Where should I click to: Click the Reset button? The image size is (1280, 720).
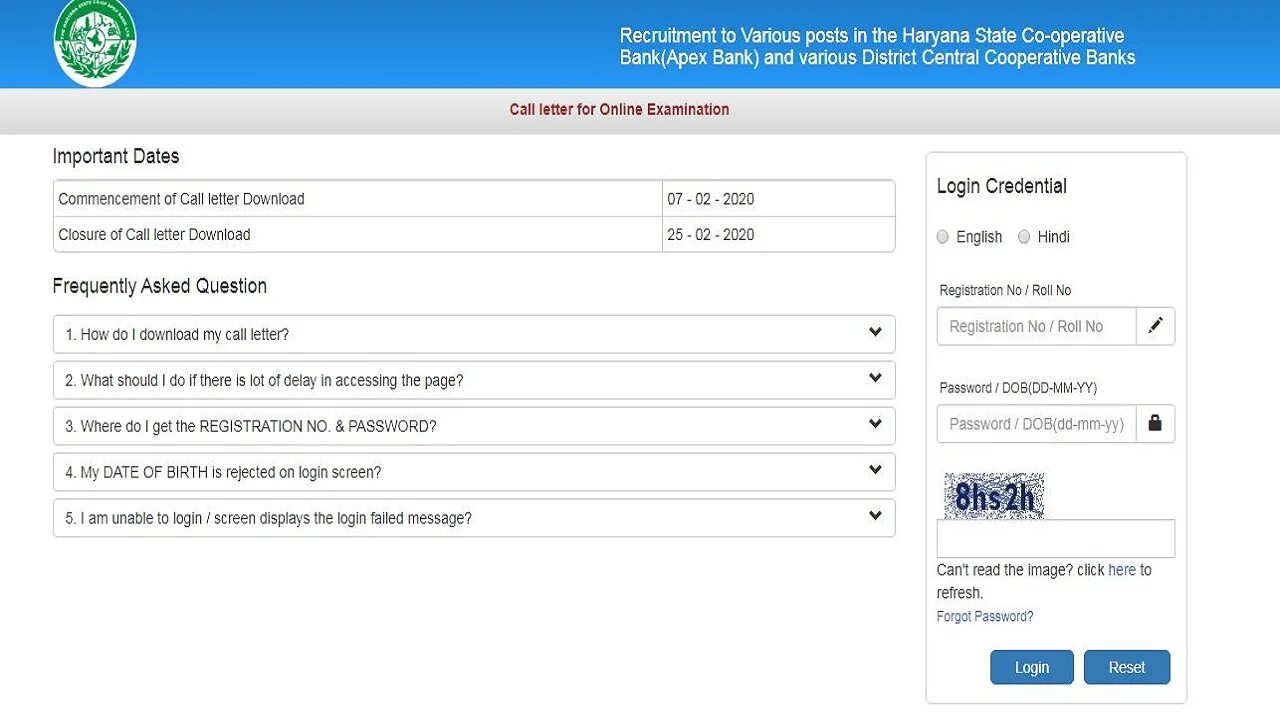(x=1127, y=667)
